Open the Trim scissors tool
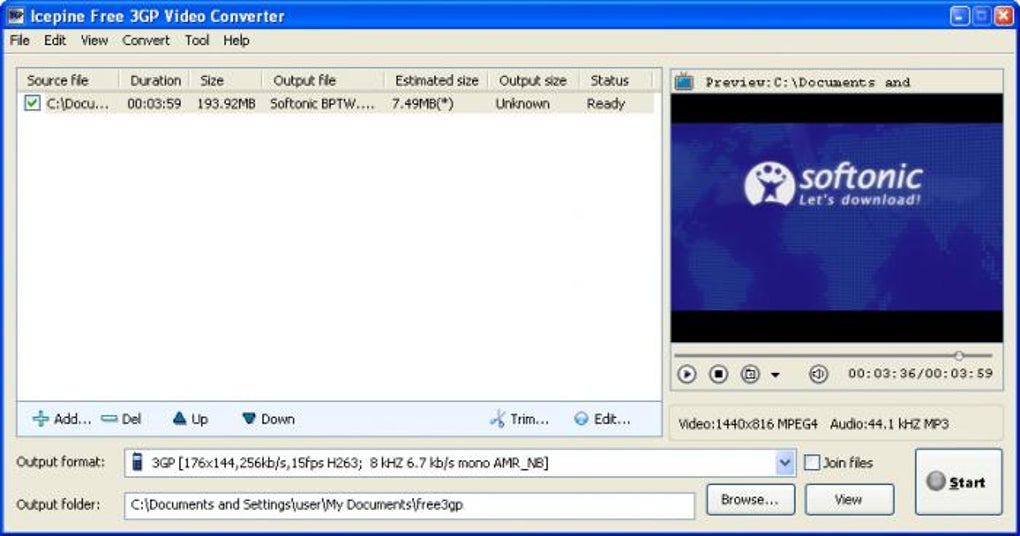This screenshot has height=536, width=1020. click(498, 419)
